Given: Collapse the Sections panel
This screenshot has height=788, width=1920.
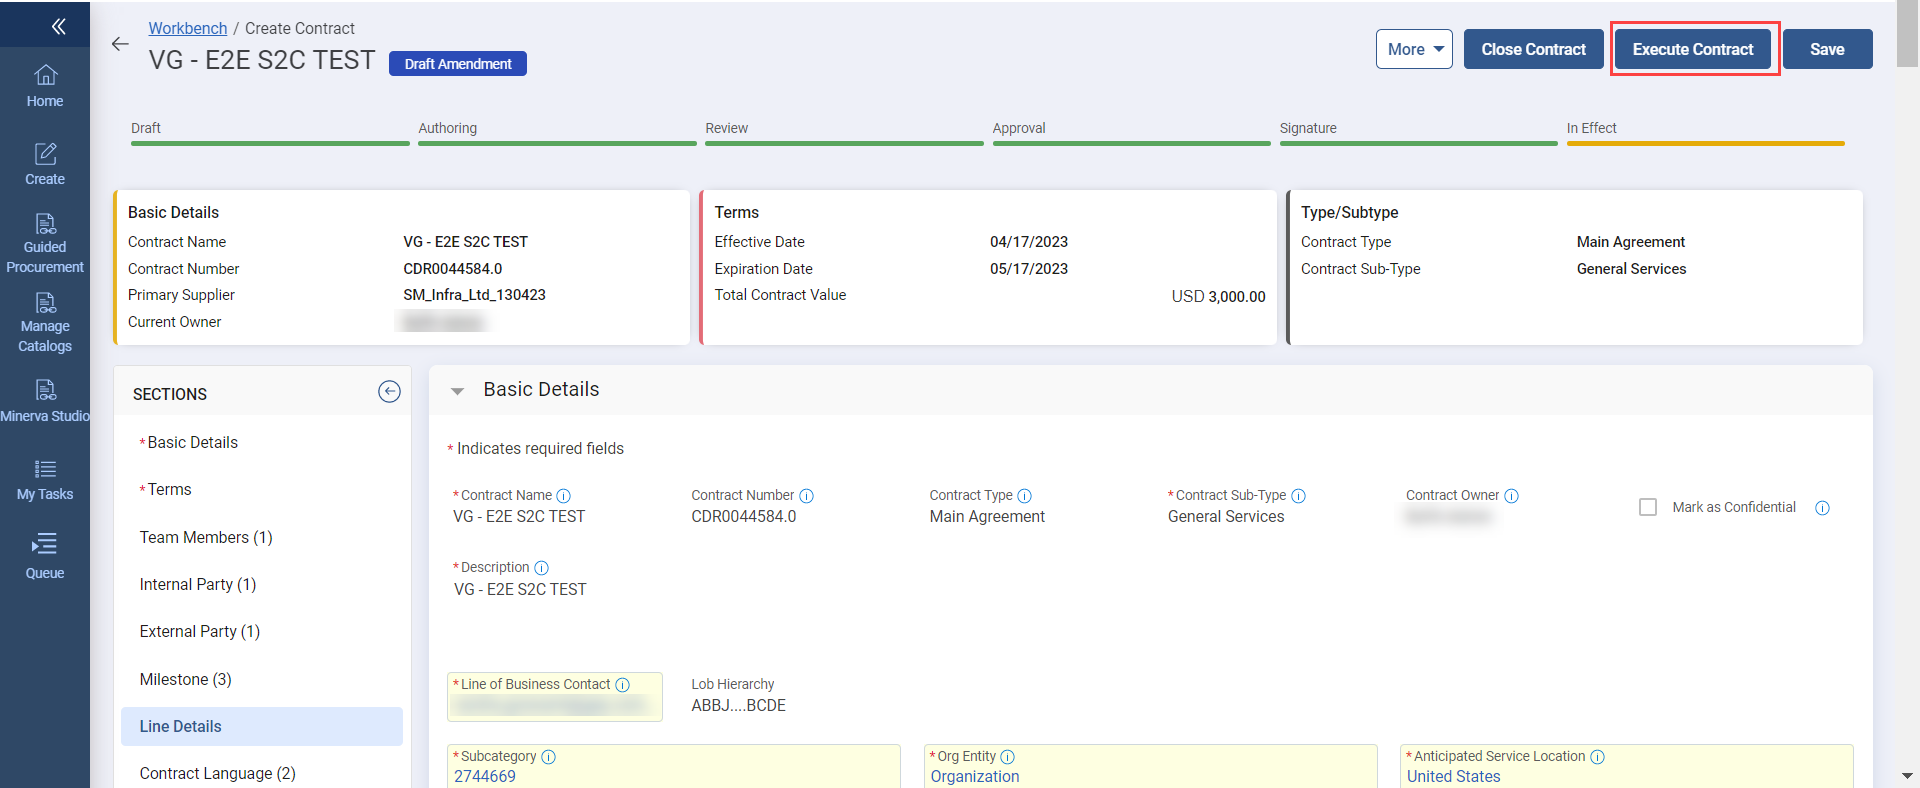Looking at the screenshot, I should 389,392.
